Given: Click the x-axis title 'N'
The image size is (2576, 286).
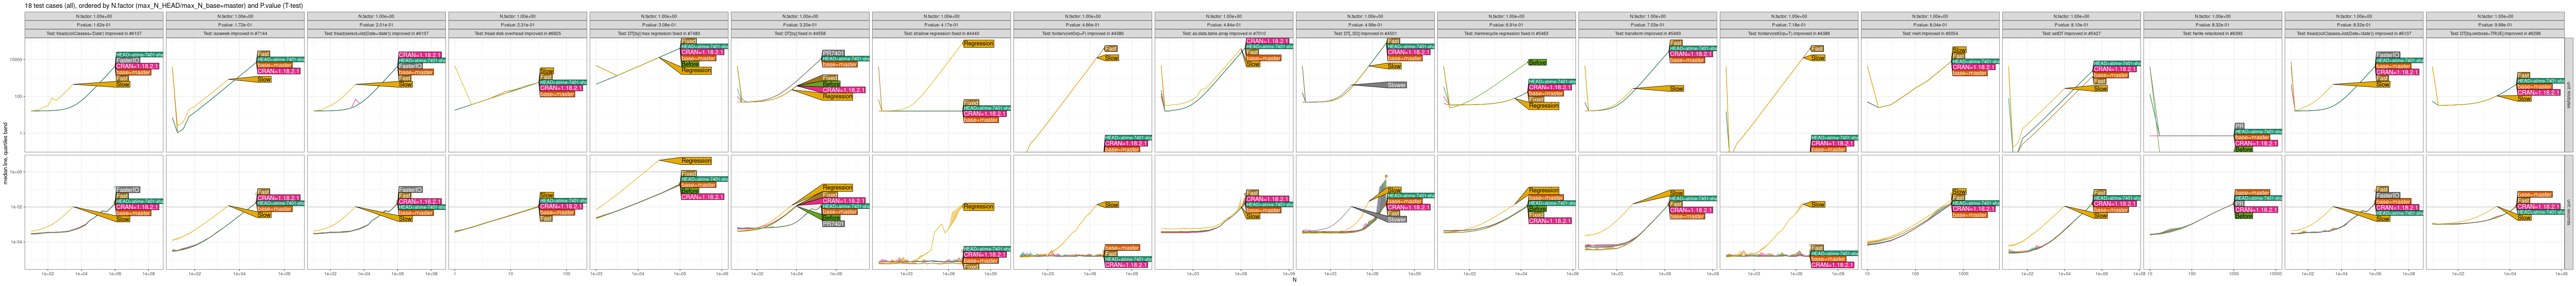Looking at the screenshot, I should click(x=1294, y=280).
